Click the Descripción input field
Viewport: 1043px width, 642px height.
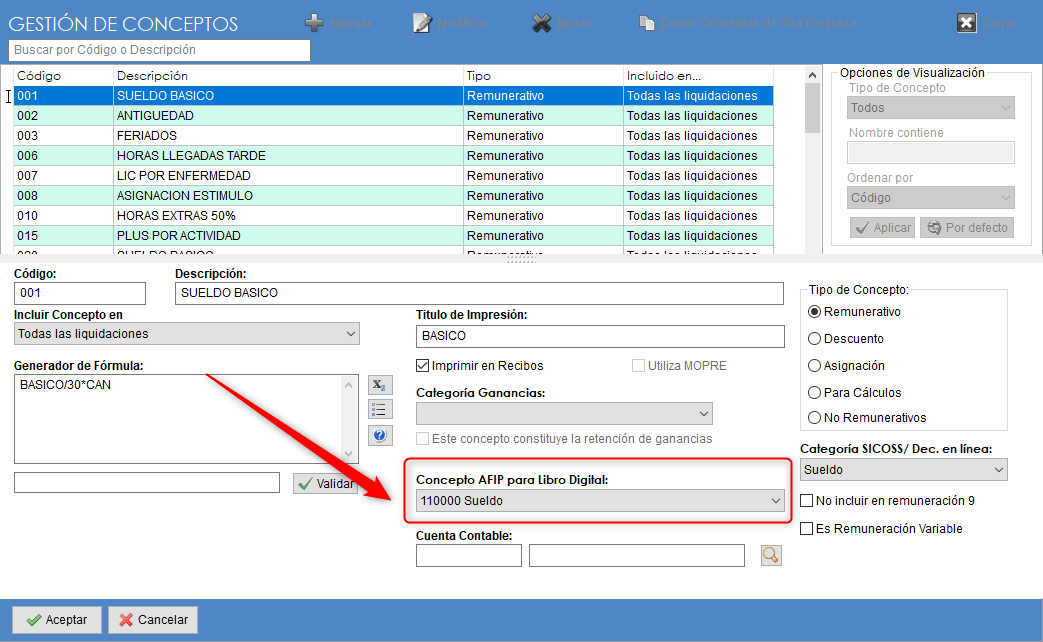click(x=480, y=293)
